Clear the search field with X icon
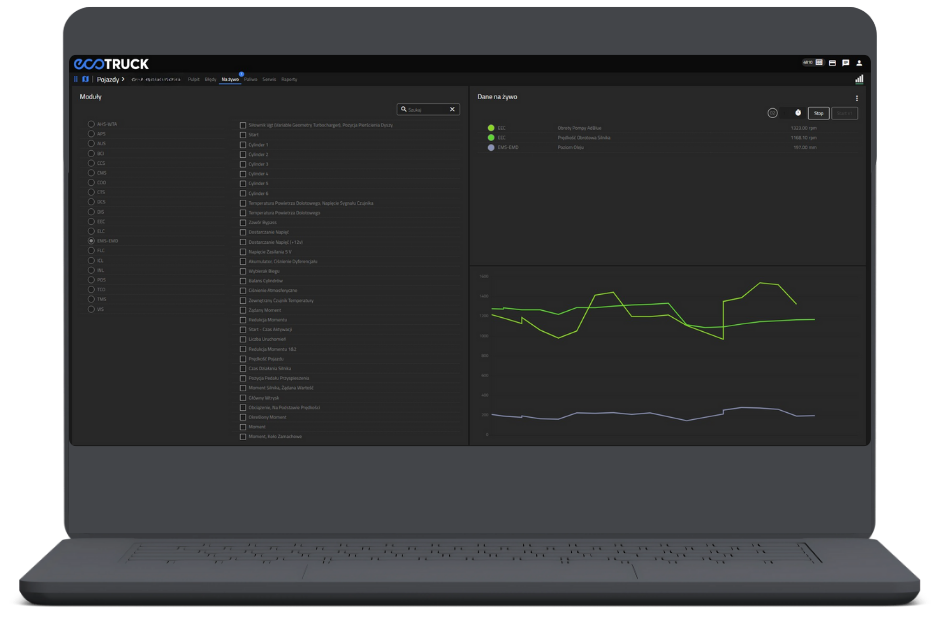 pos(452,109)
